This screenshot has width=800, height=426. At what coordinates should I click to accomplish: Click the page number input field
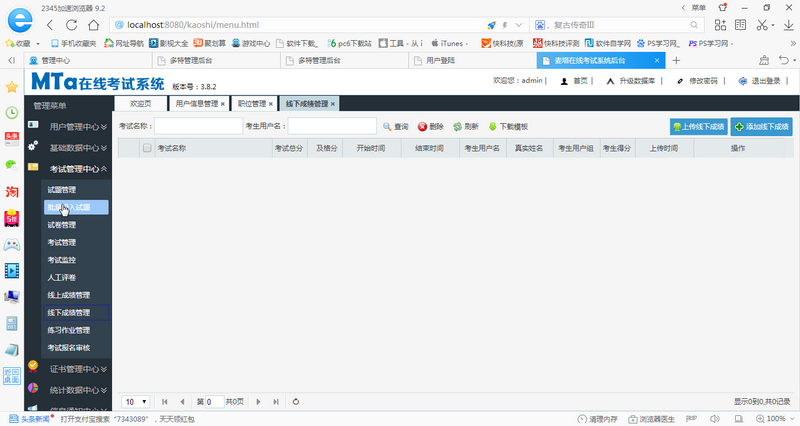tap(214, 402)
